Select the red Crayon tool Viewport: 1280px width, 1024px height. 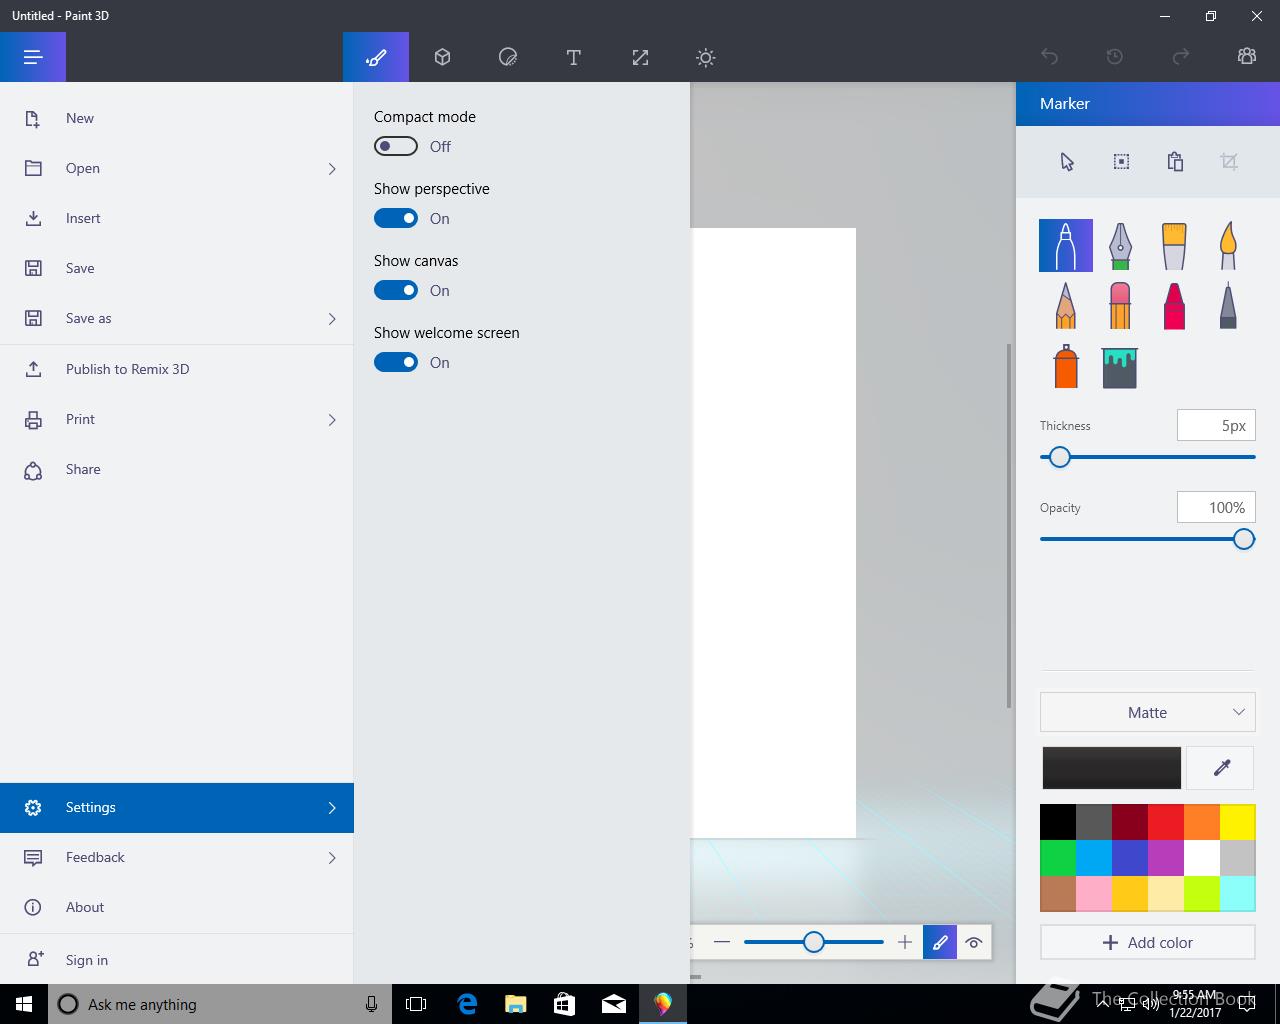click(x=1174, y=305)
